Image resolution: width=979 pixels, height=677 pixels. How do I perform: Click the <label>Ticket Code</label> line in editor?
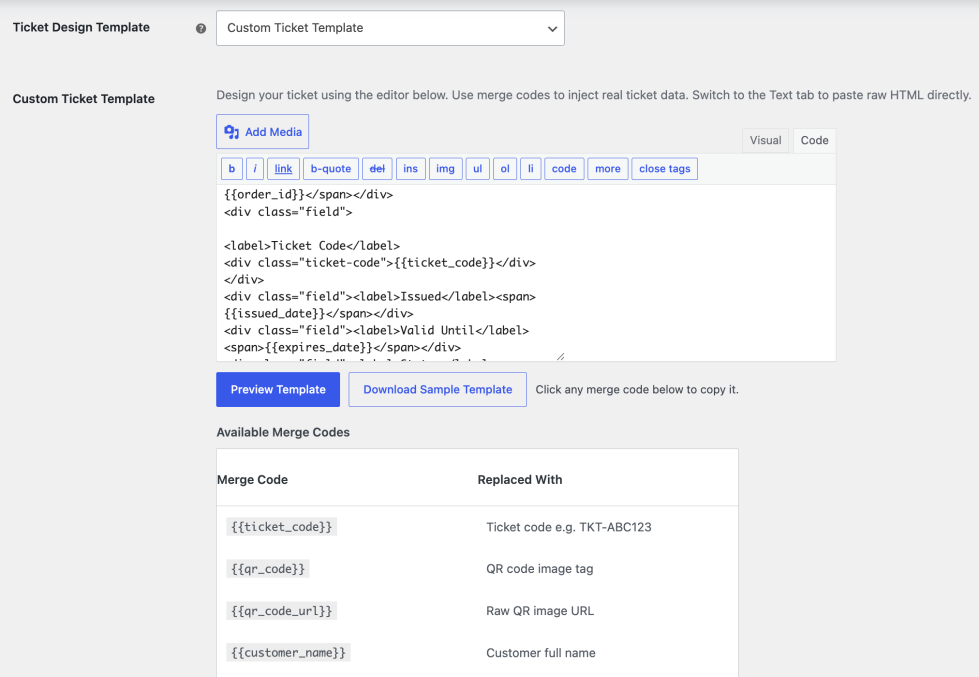coord(312,245)
